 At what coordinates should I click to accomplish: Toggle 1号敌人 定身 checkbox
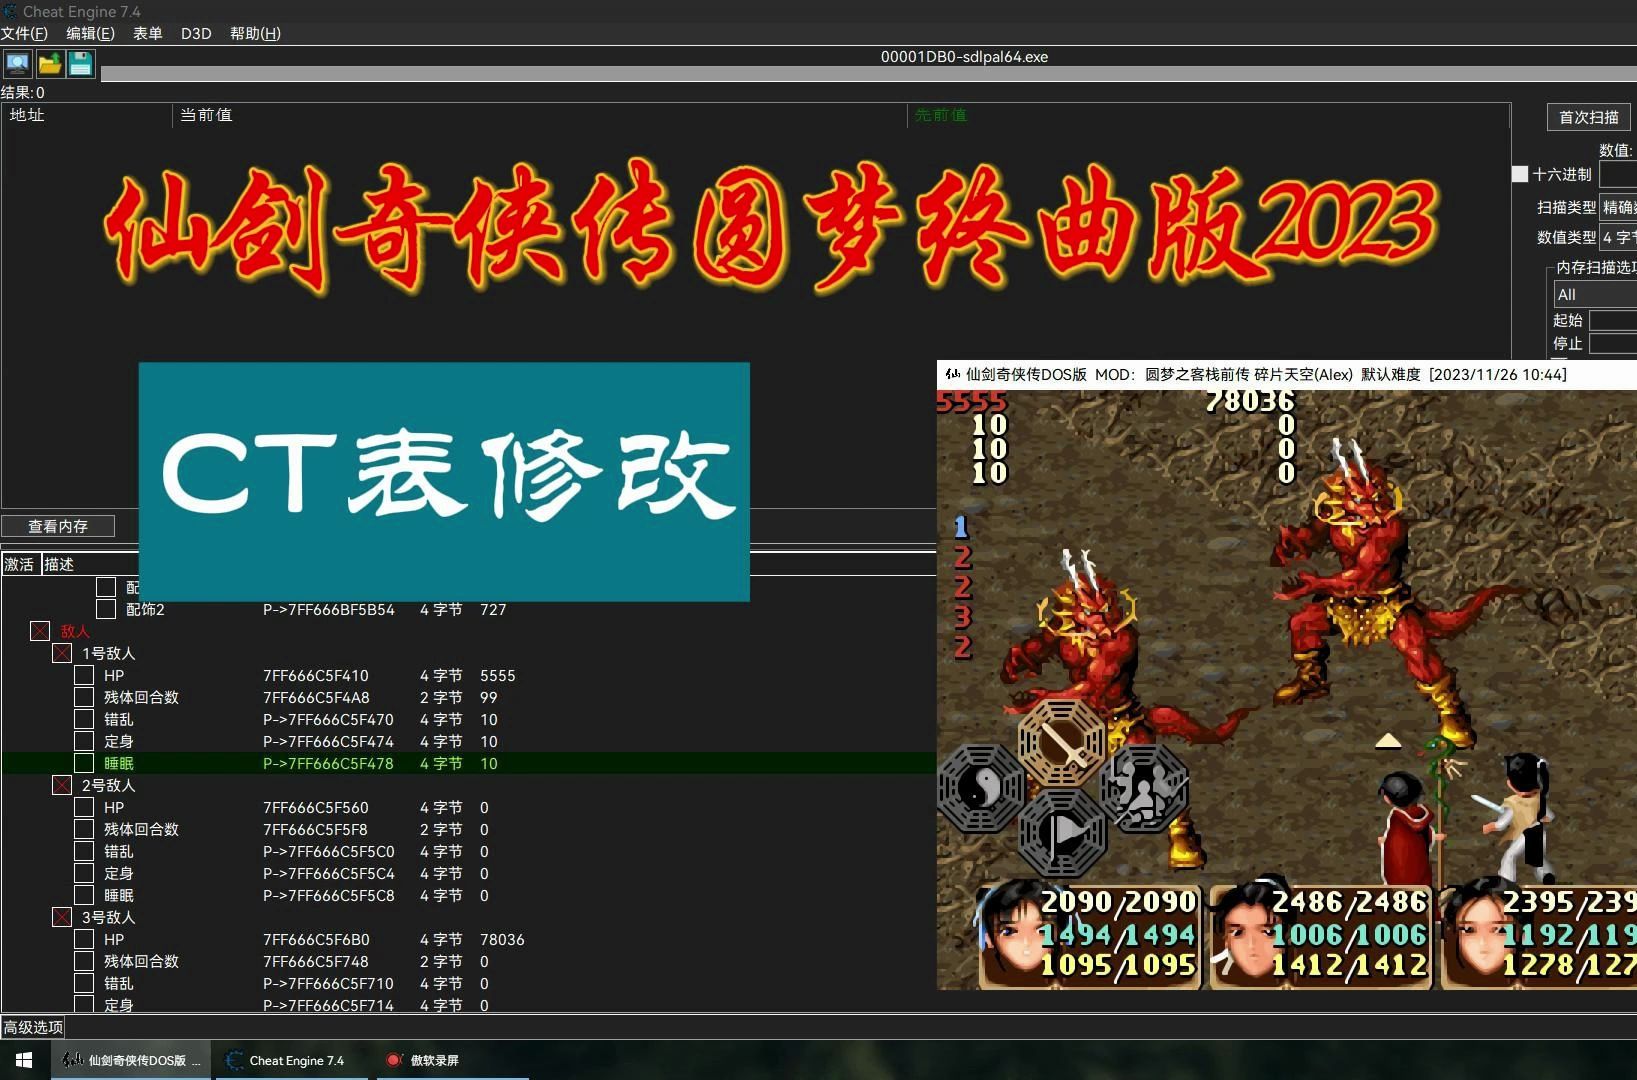[x=84, y=741]
